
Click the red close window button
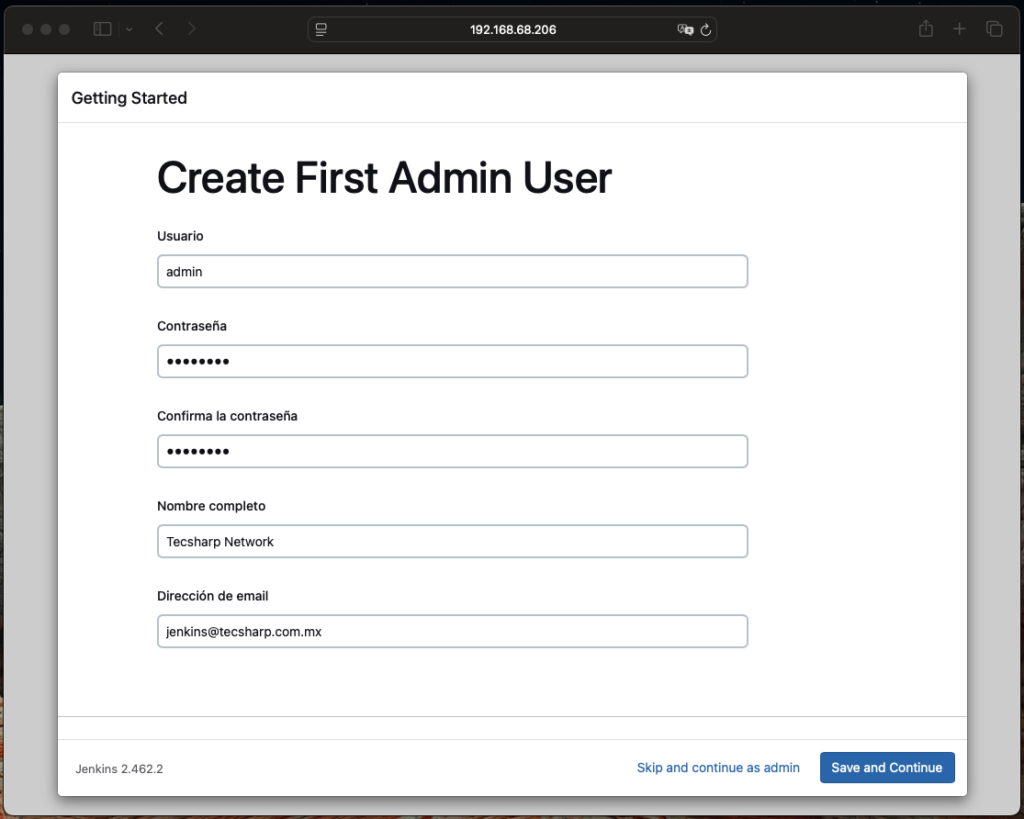click(x=27, y=29)
